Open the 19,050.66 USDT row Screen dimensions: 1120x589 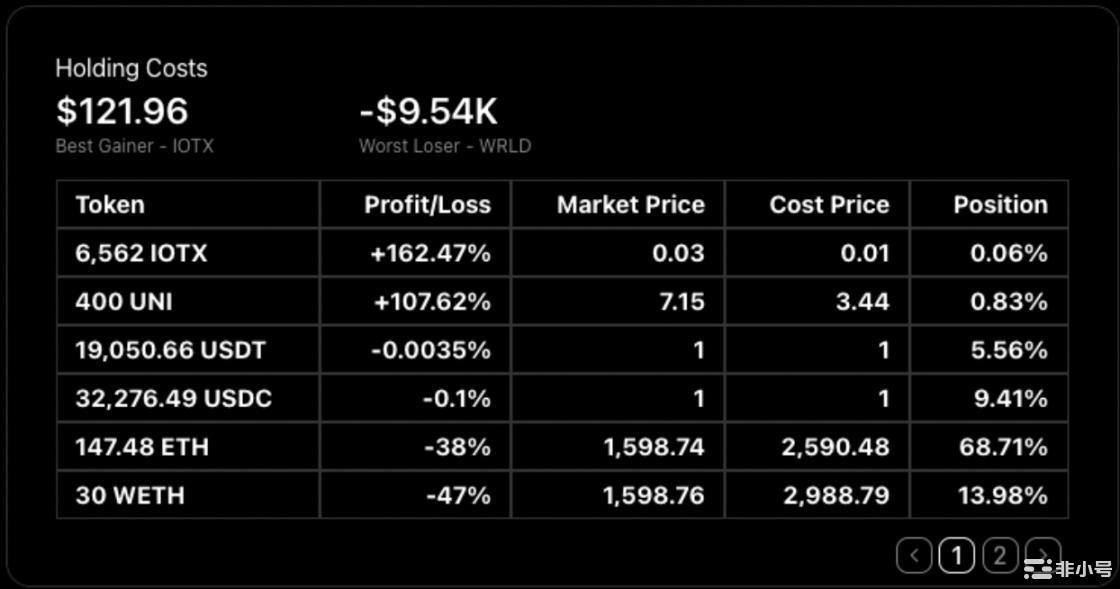click(x=170, y=350)
